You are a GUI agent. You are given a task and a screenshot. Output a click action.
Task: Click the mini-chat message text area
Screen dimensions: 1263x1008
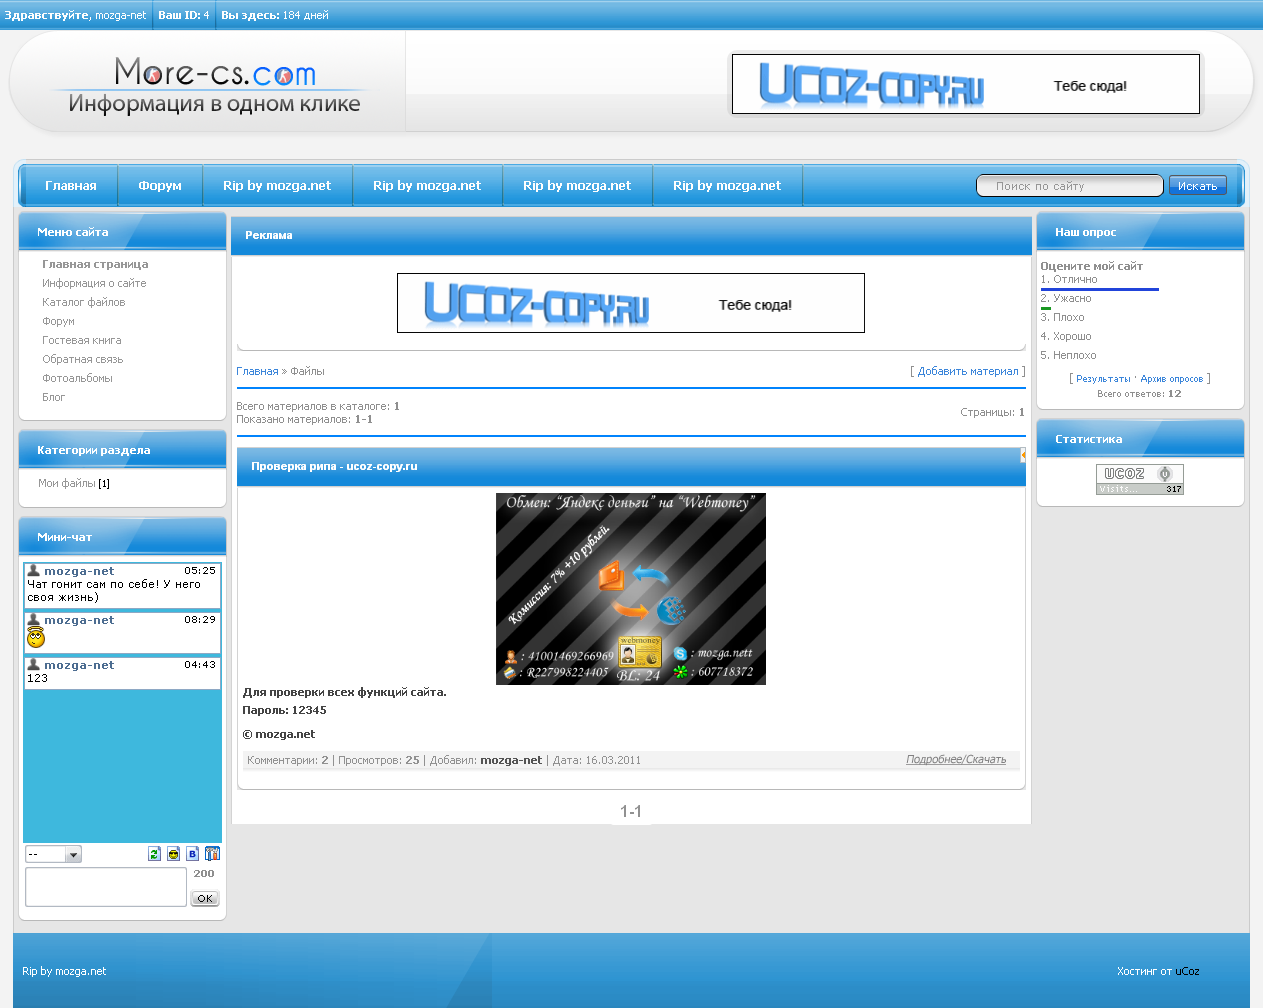click(x=106, y=887)
